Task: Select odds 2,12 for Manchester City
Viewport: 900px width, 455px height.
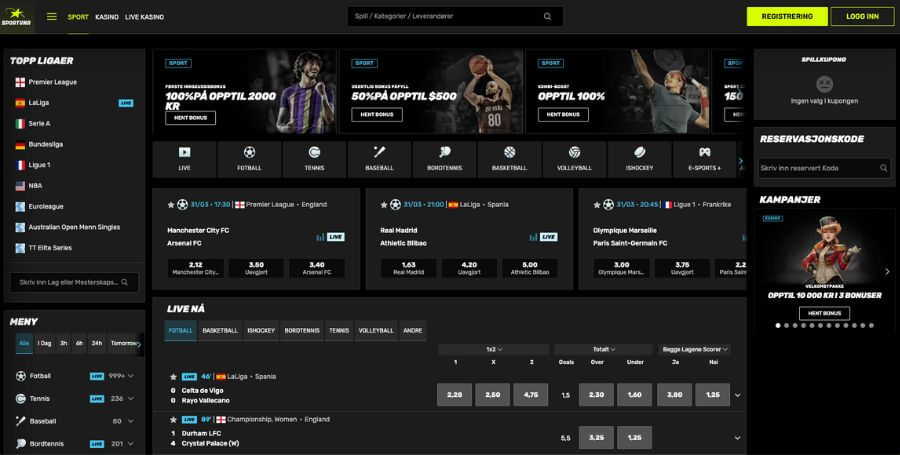Action: (x=196, y=268)
